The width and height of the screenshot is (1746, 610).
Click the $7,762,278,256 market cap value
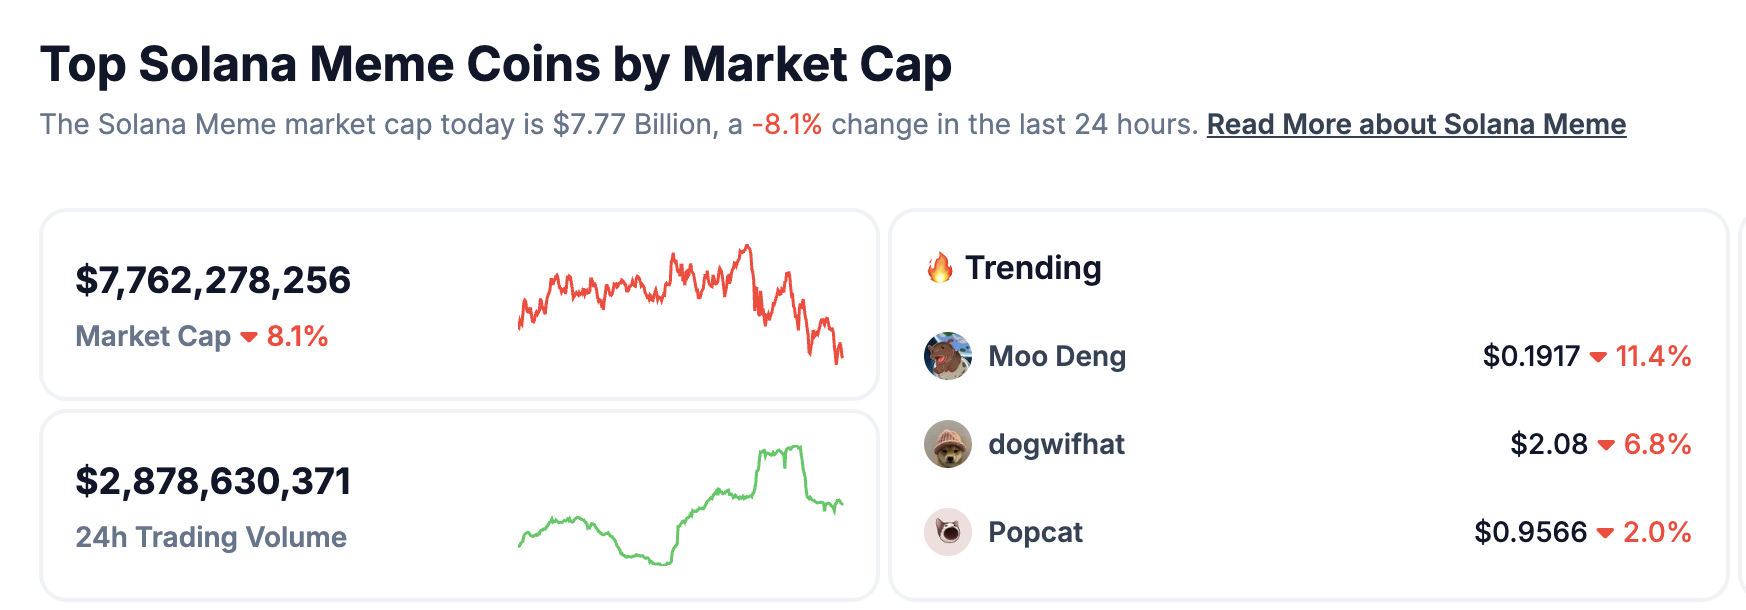point(213,280)
